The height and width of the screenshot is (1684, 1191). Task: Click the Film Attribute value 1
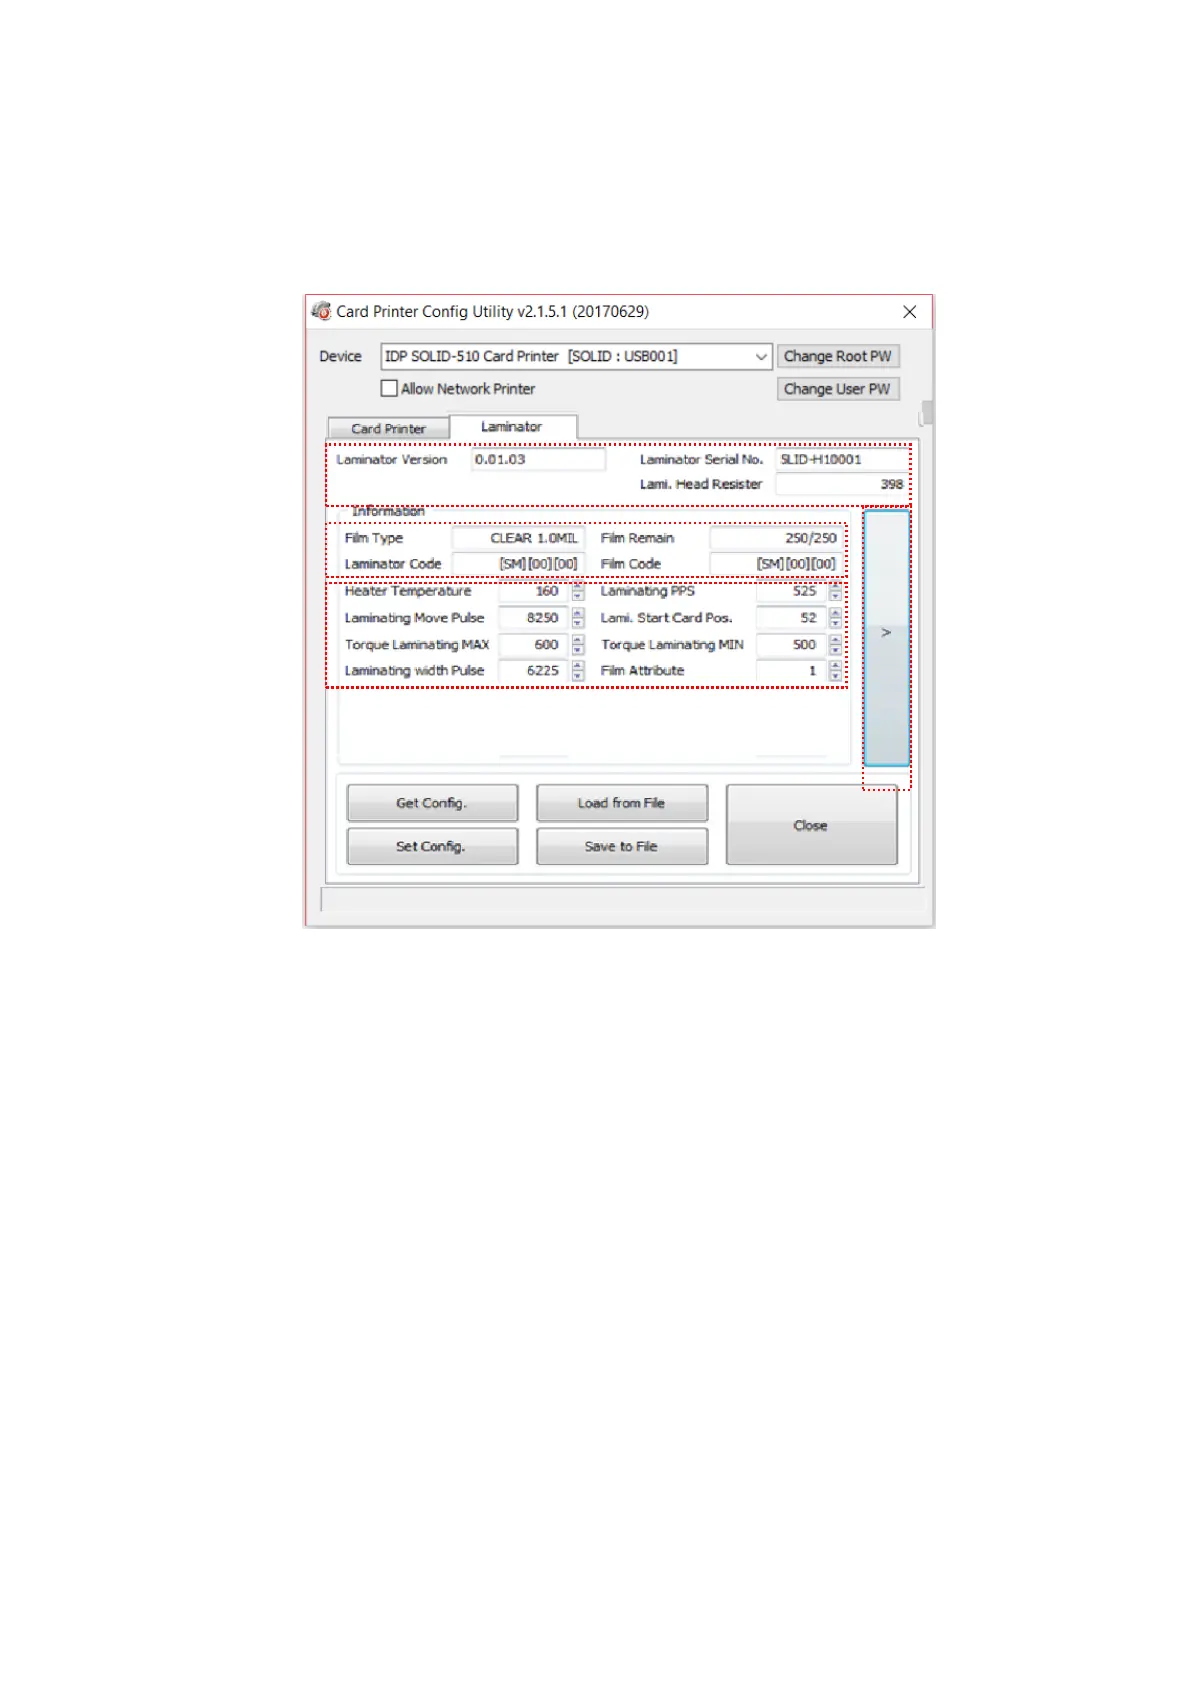click(x=791, y=671)
